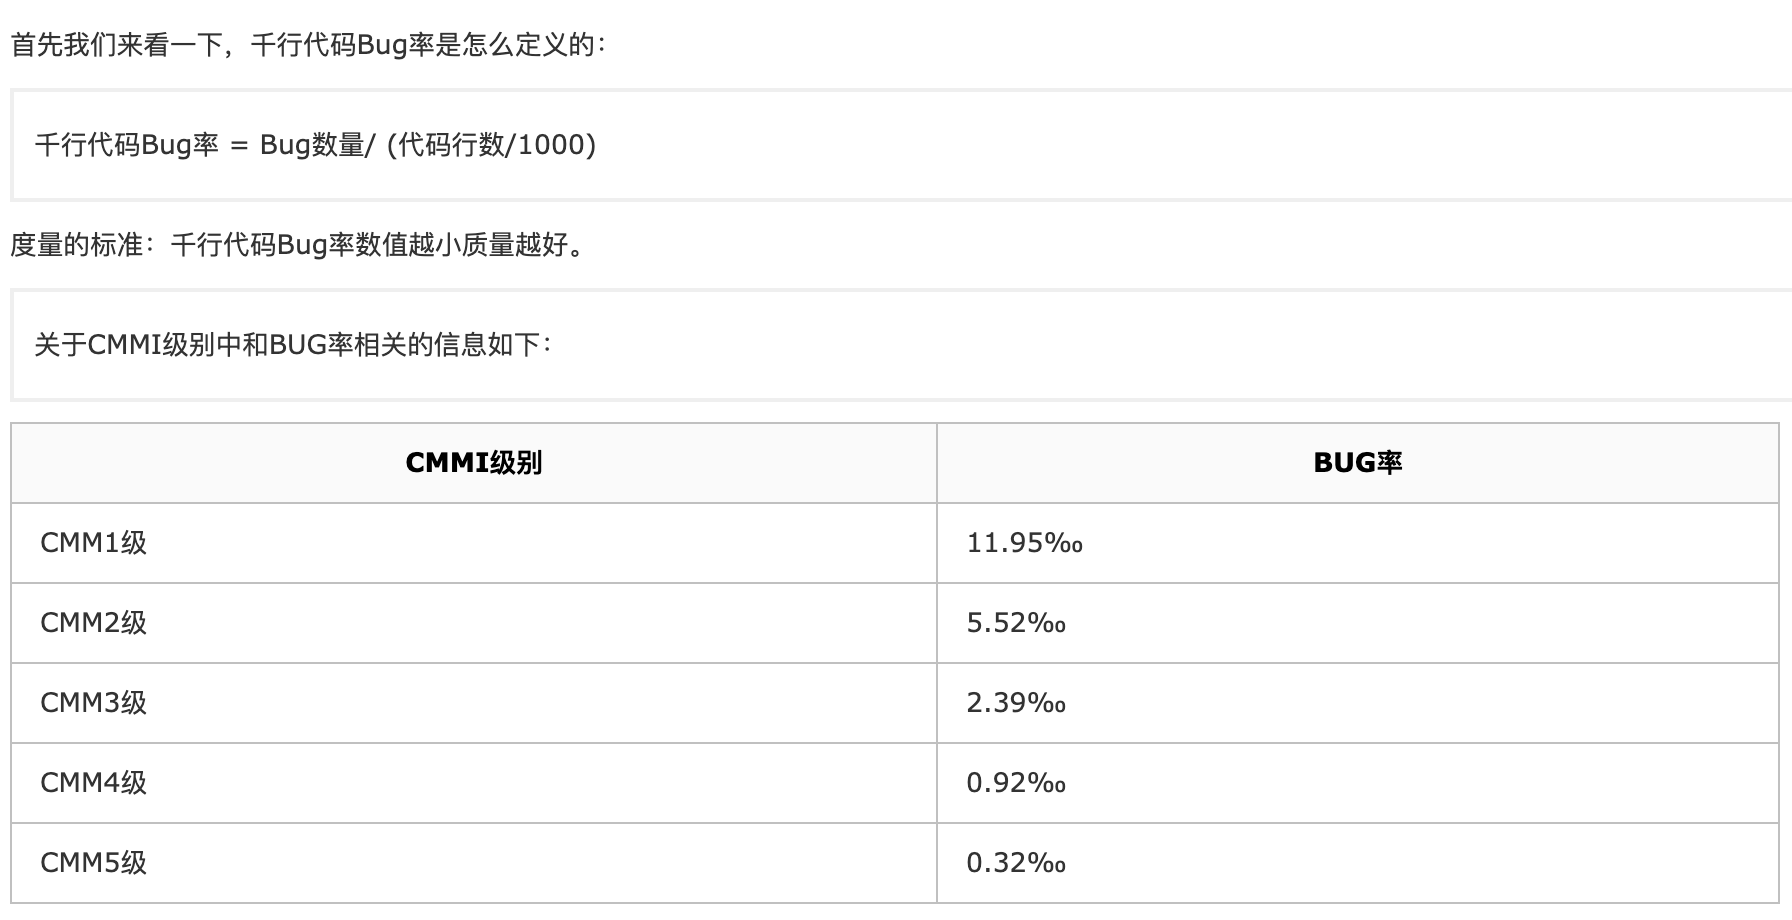The image size is (1792, 920).
Task: Click the 关于CMMI级别 quote block text
Action: pos(292,345)
